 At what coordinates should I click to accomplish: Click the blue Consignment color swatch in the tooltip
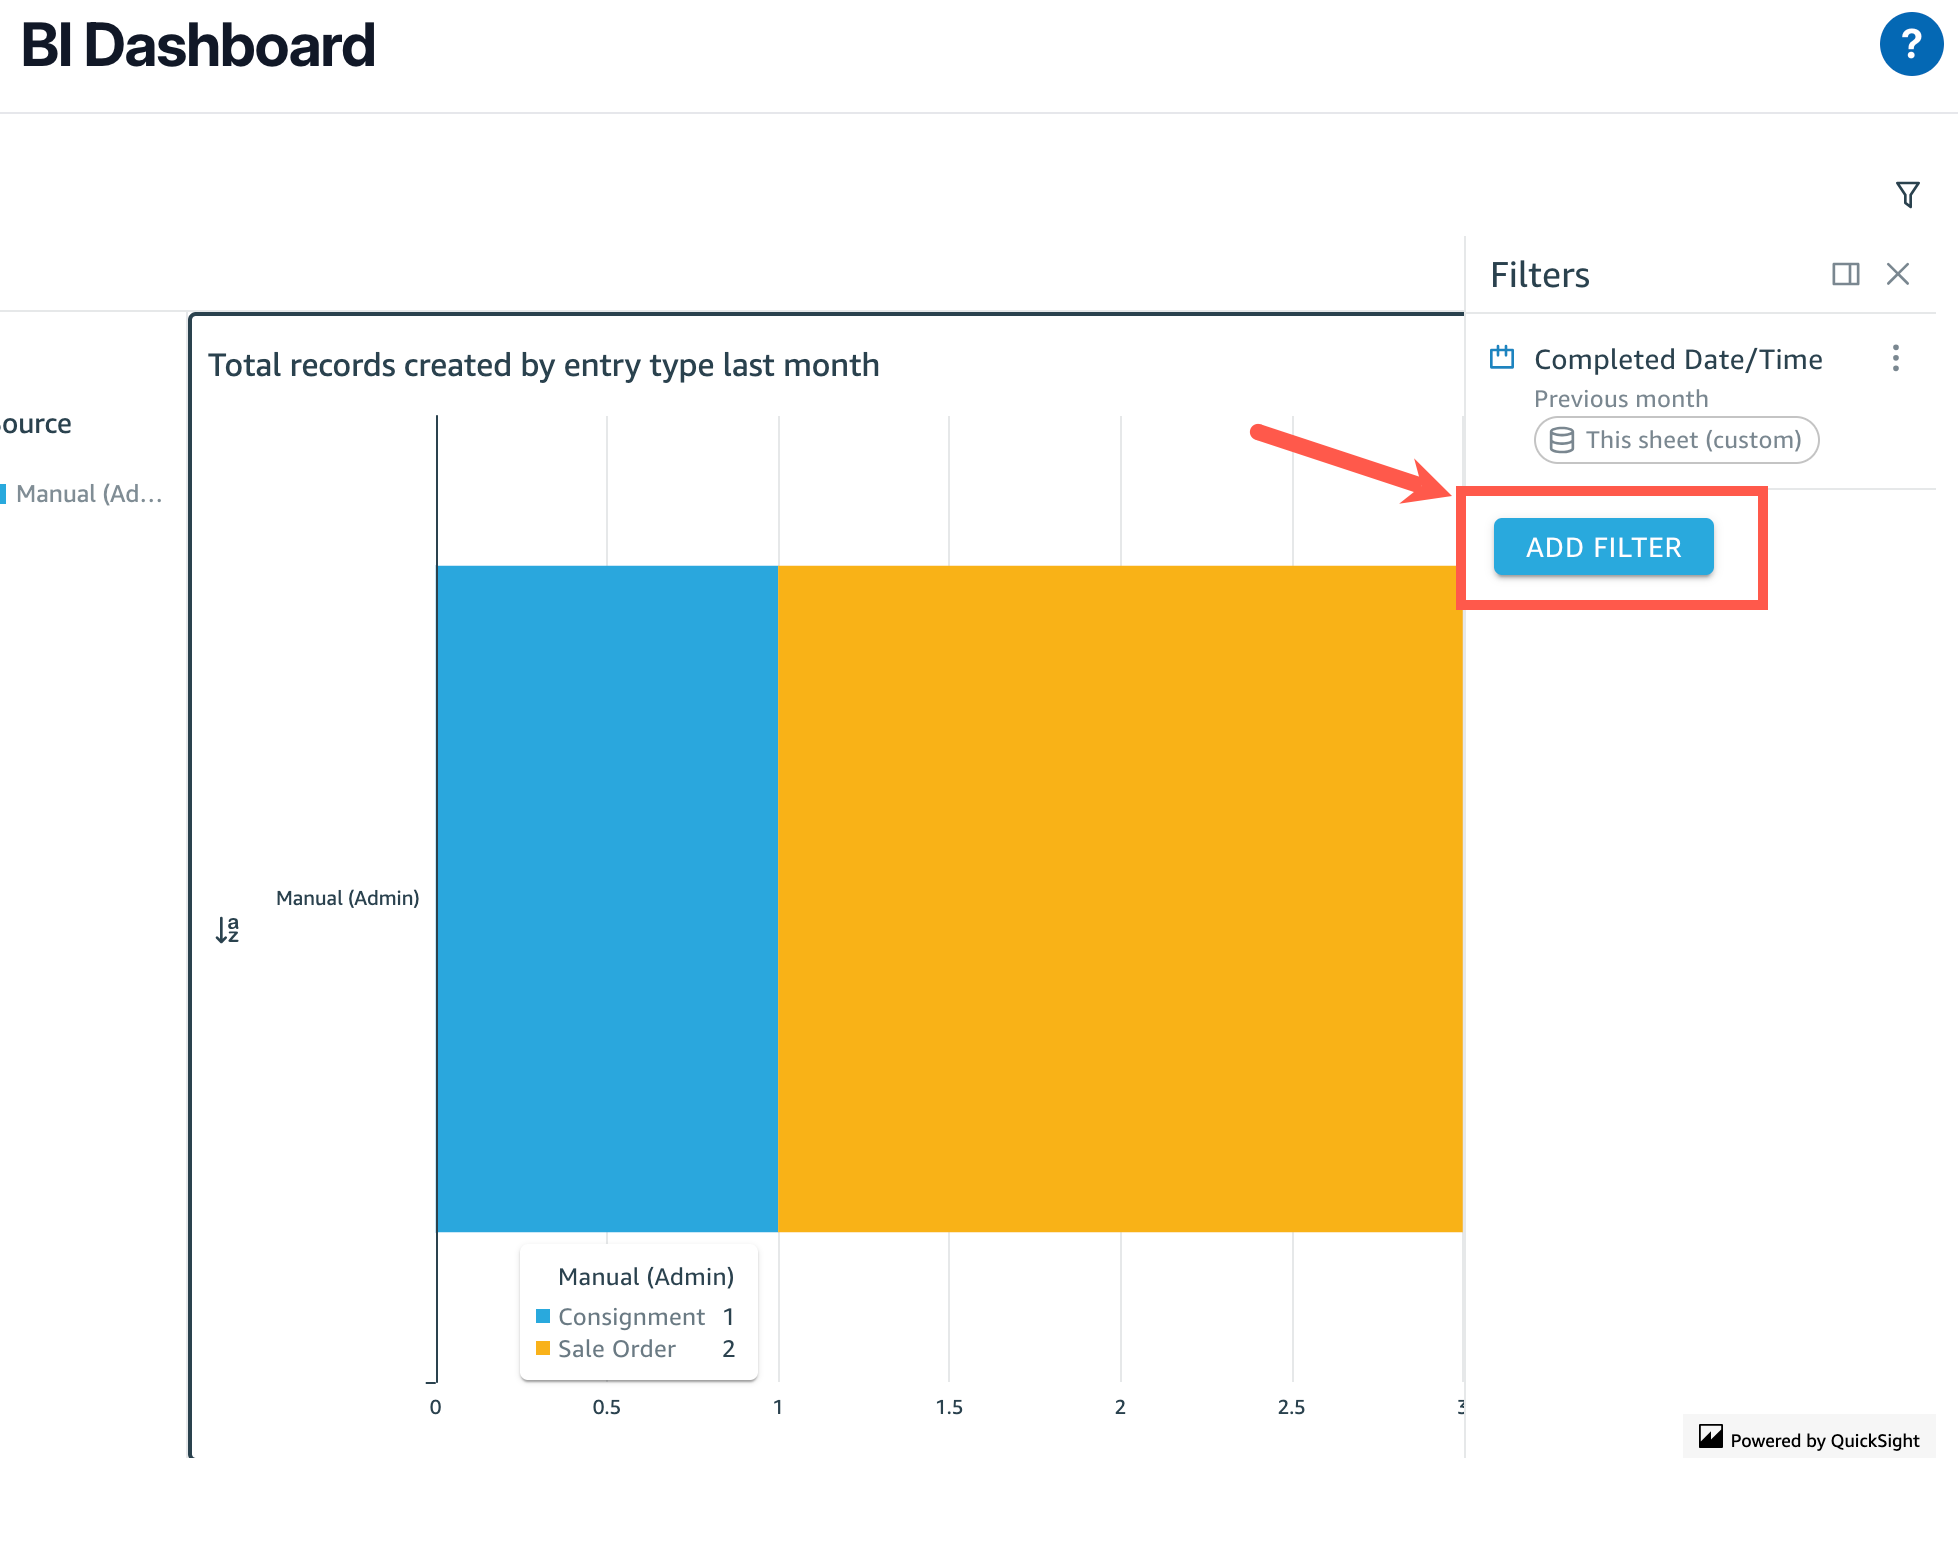click(x=544, y=1317)
